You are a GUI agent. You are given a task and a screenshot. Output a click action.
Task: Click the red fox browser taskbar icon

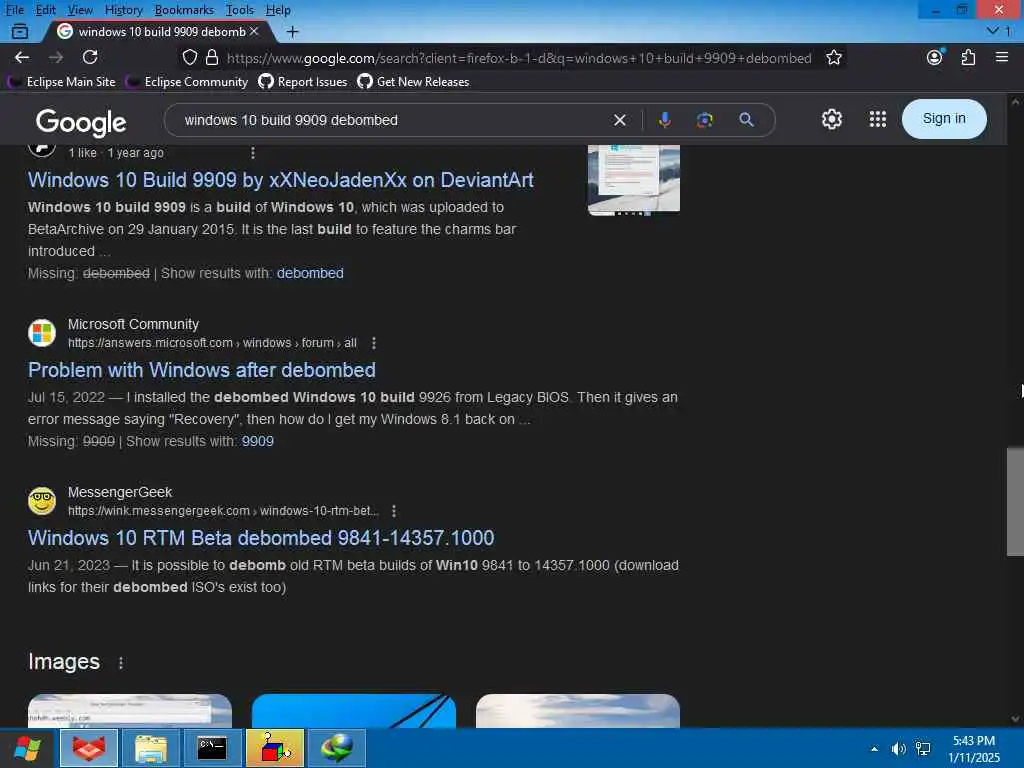[x=89, y=748]
